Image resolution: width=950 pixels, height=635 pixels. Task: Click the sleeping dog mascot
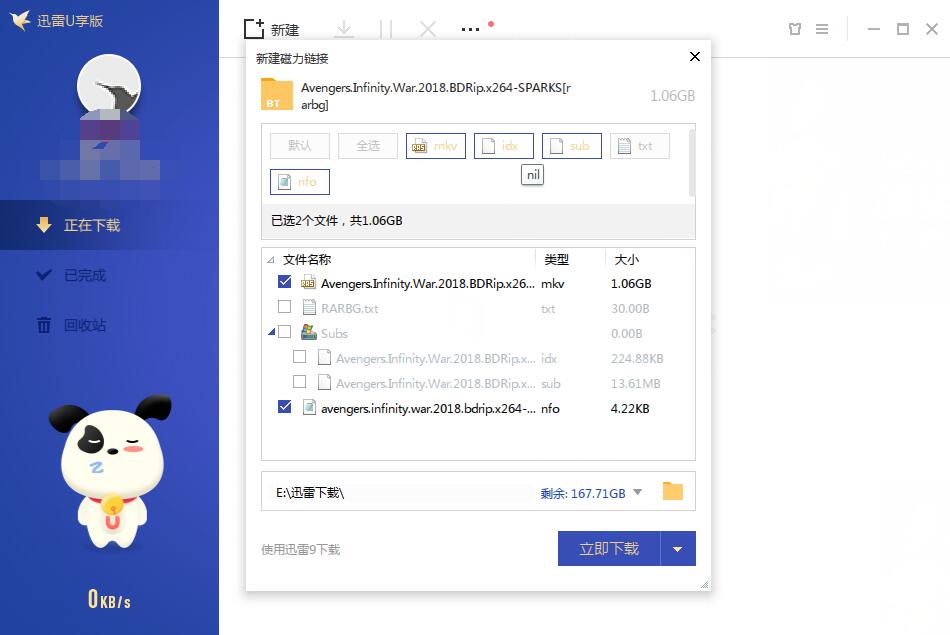pos(110,471)
